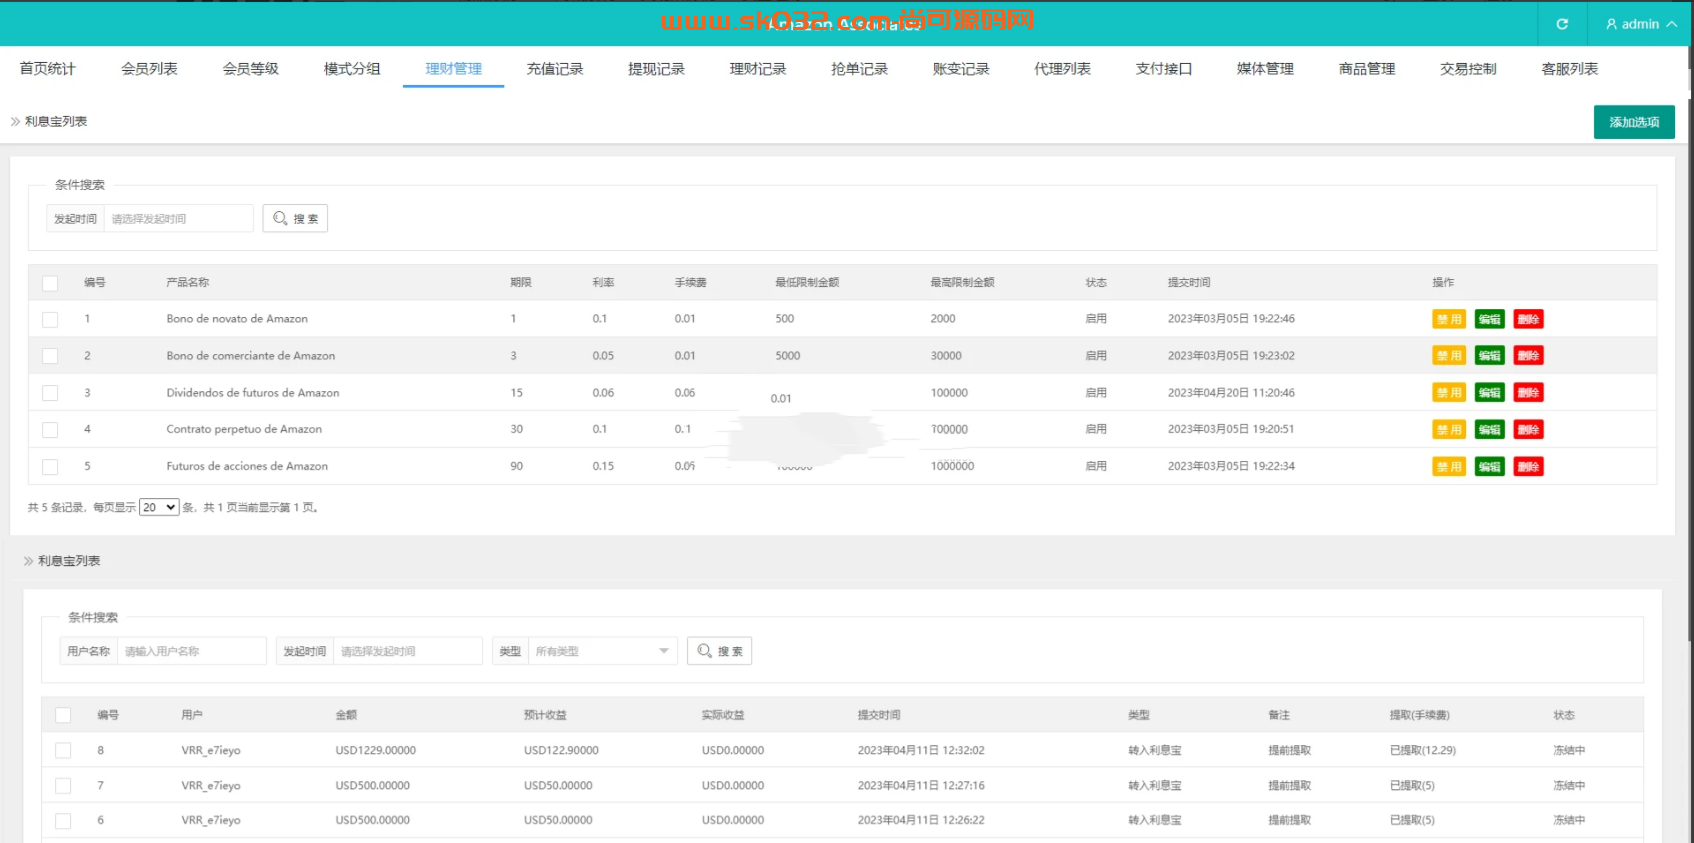This screenshot has width=1694, height=843.
Task: Disable Bono de comerciante de Amazon with the yellow button
Action: pyautogui.click(x=1449, y=356)
